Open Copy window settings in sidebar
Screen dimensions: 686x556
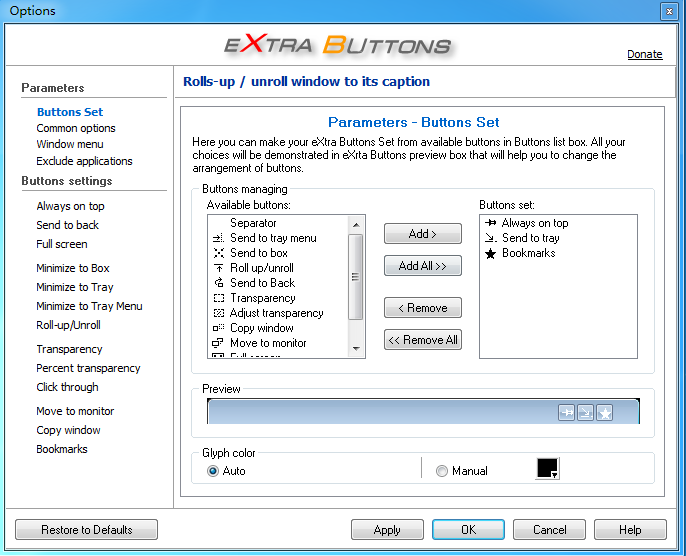tap(68, 430)
